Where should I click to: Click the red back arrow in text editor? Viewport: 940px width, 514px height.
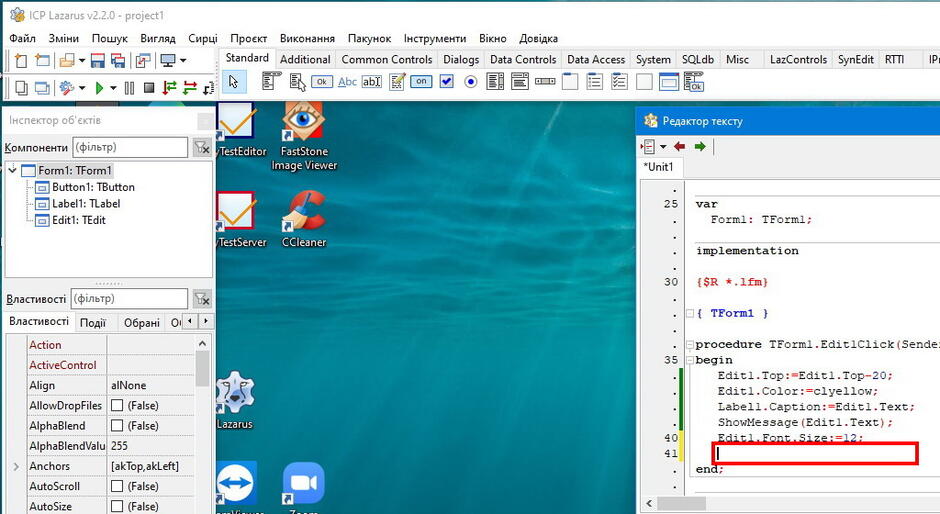679,146
